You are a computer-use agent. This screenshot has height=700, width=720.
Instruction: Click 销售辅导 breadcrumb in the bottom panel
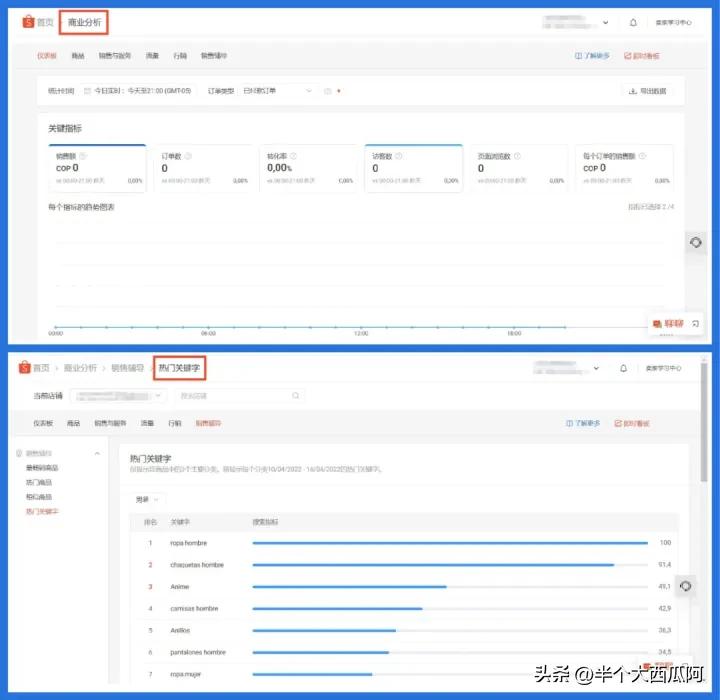point(128,368)
